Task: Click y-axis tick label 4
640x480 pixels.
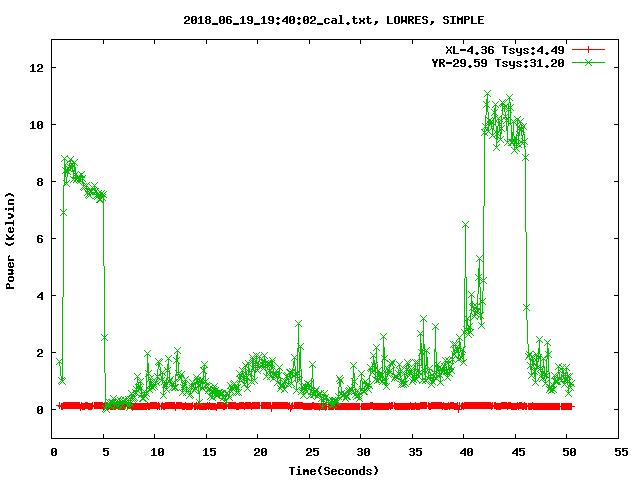Action: click(40, 296)
